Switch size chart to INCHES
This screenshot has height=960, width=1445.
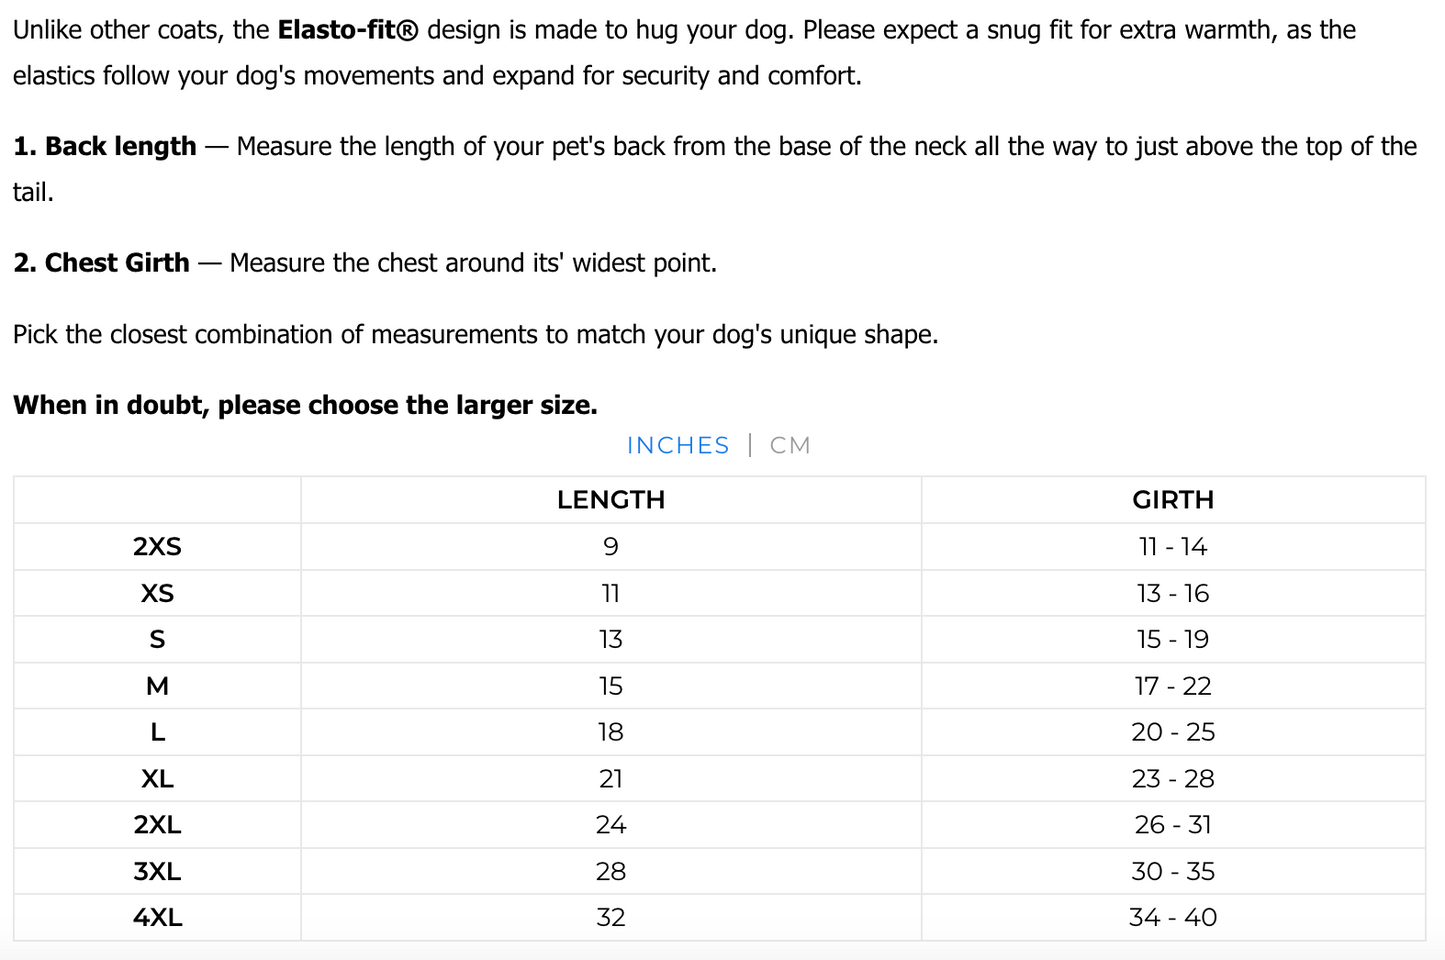pos(678,446)
